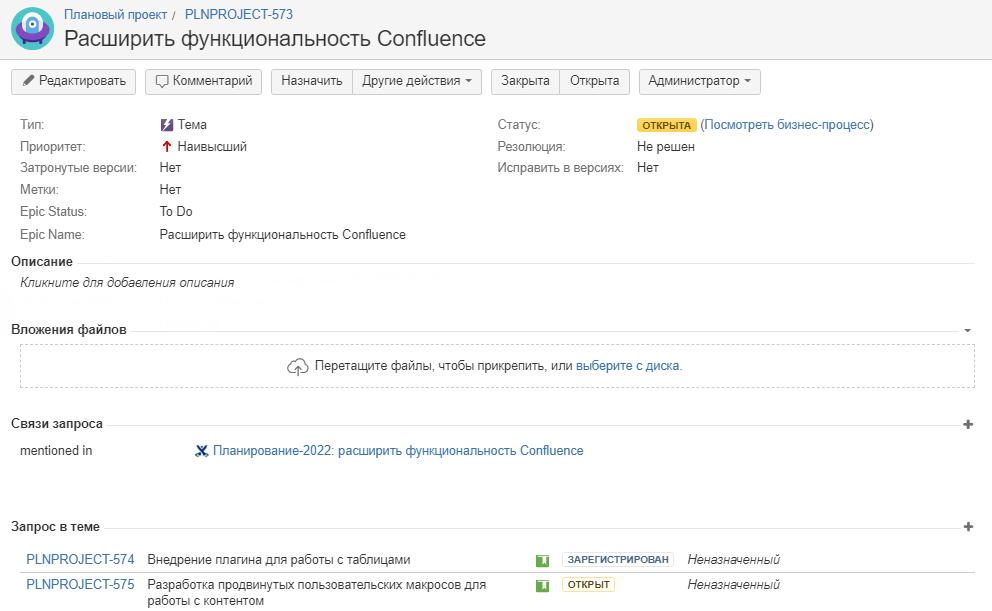The image size is (992, 611).
Task: Click the priority value Наивысший
Action: (212, 147)
